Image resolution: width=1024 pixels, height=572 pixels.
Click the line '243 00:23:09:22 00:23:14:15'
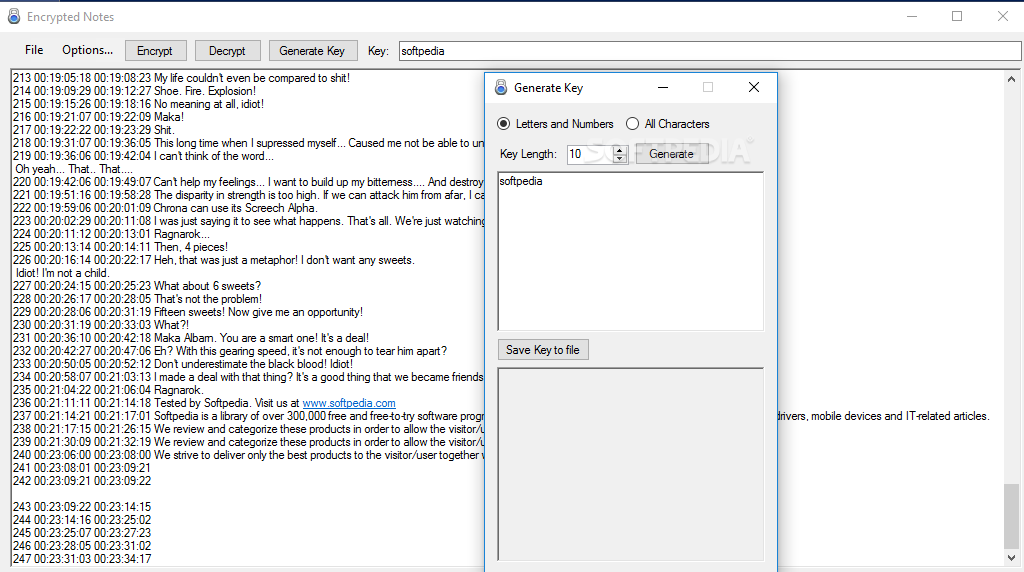coord(82,507)
